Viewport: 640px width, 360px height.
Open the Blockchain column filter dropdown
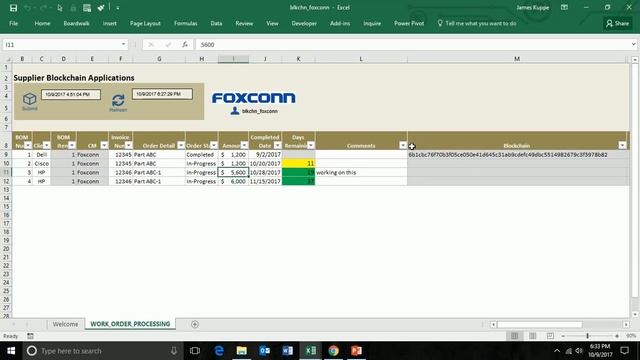[x=622, y=145]
